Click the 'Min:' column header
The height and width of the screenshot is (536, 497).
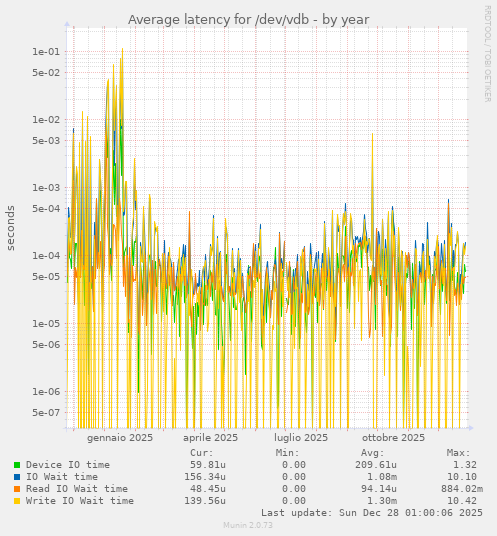point(287,453)
